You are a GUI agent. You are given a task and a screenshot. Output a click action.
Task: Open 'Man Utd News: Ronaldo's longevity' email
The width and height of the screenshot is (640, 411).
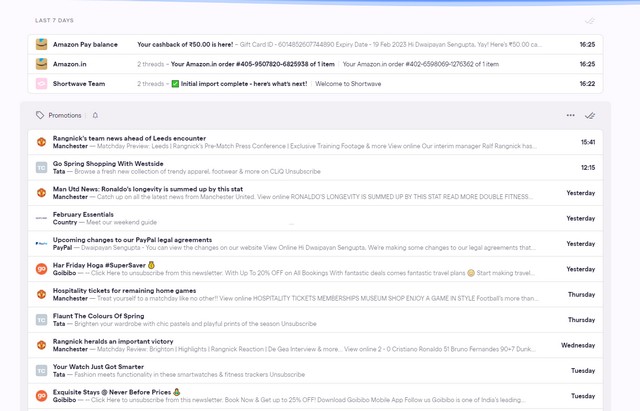tap(316, 193)
